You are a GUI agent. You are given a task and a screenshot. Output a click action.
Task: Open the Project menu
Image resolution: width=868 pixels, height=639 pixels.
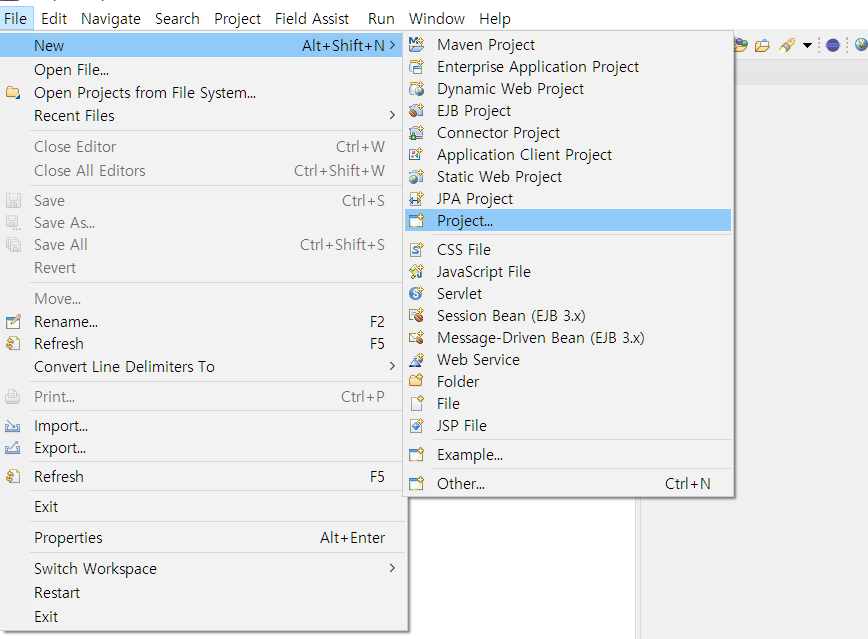pos(237,18)
